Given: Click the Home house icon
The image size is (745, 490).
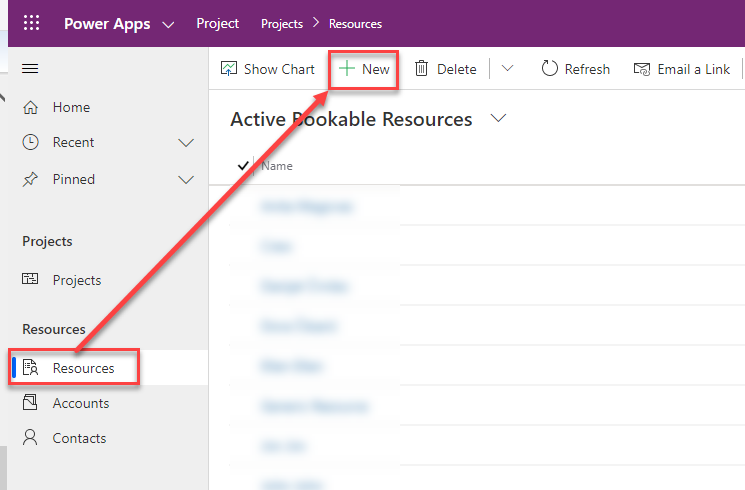Looking at the screenshot, I should tap(30, 107).
